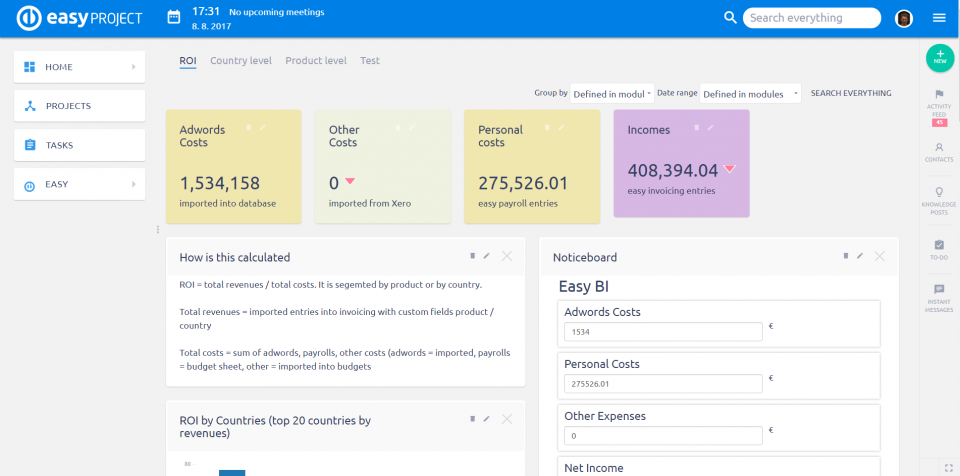The image size is (960, 476).
Task: Open TASKS in the left menu
Action: pyautogui.click(x=80, y=145)
